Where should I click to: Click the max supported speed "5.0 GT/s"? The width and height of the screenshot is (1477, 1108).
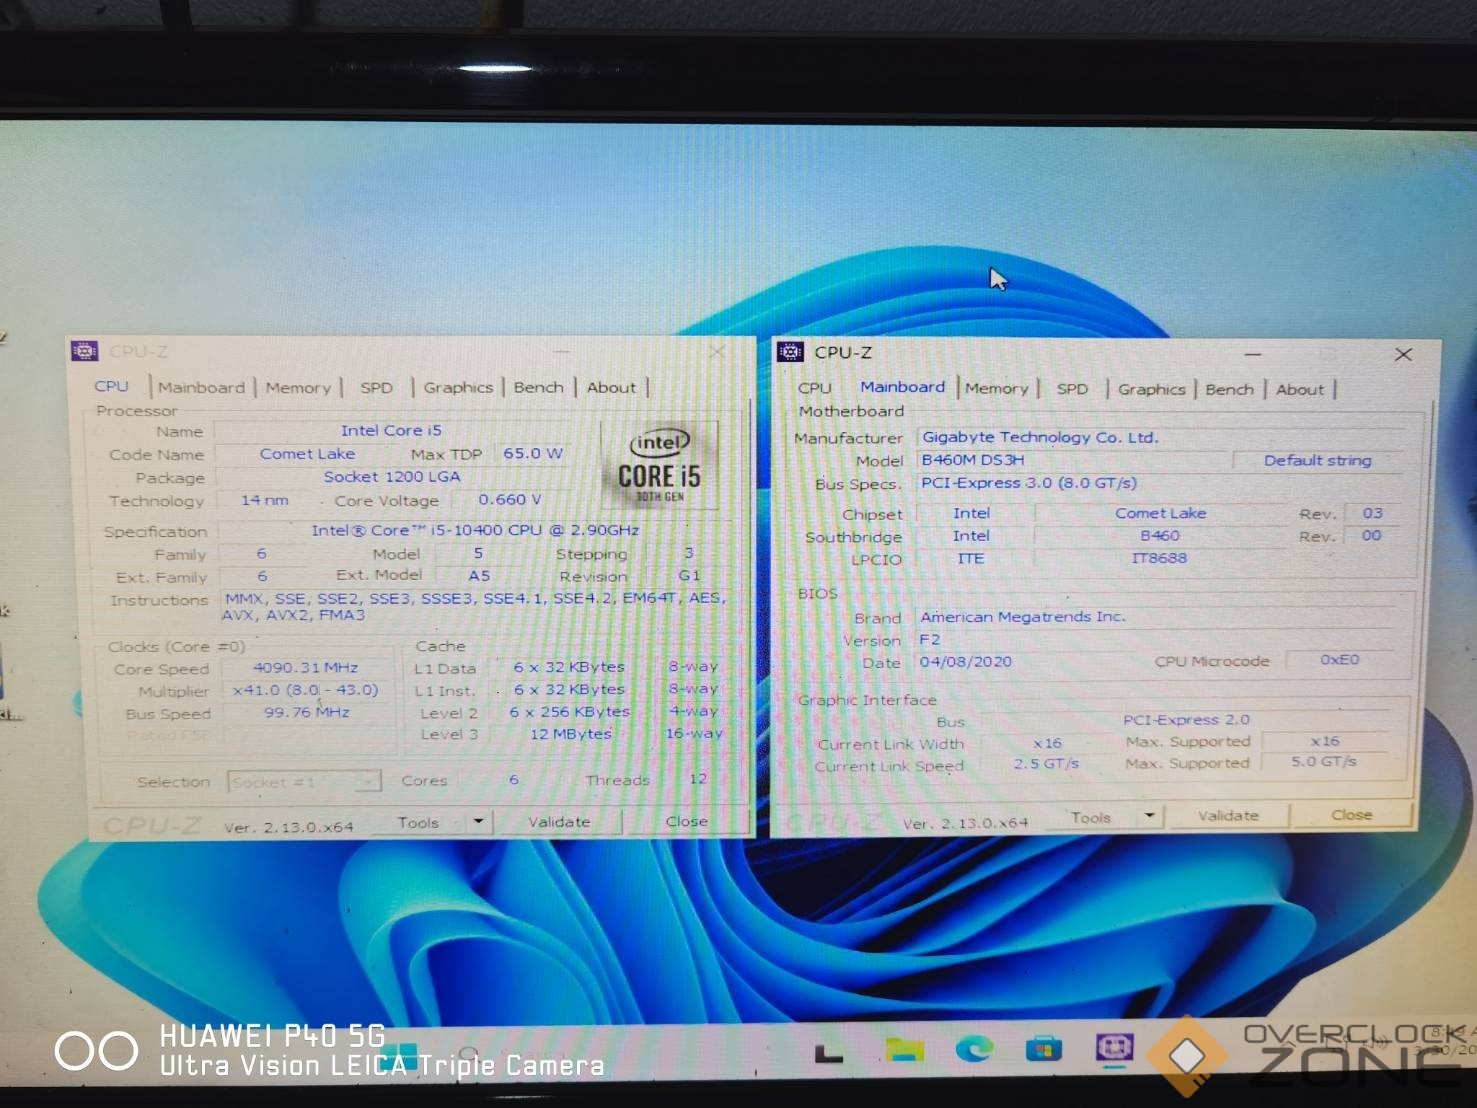[1324, 762]
